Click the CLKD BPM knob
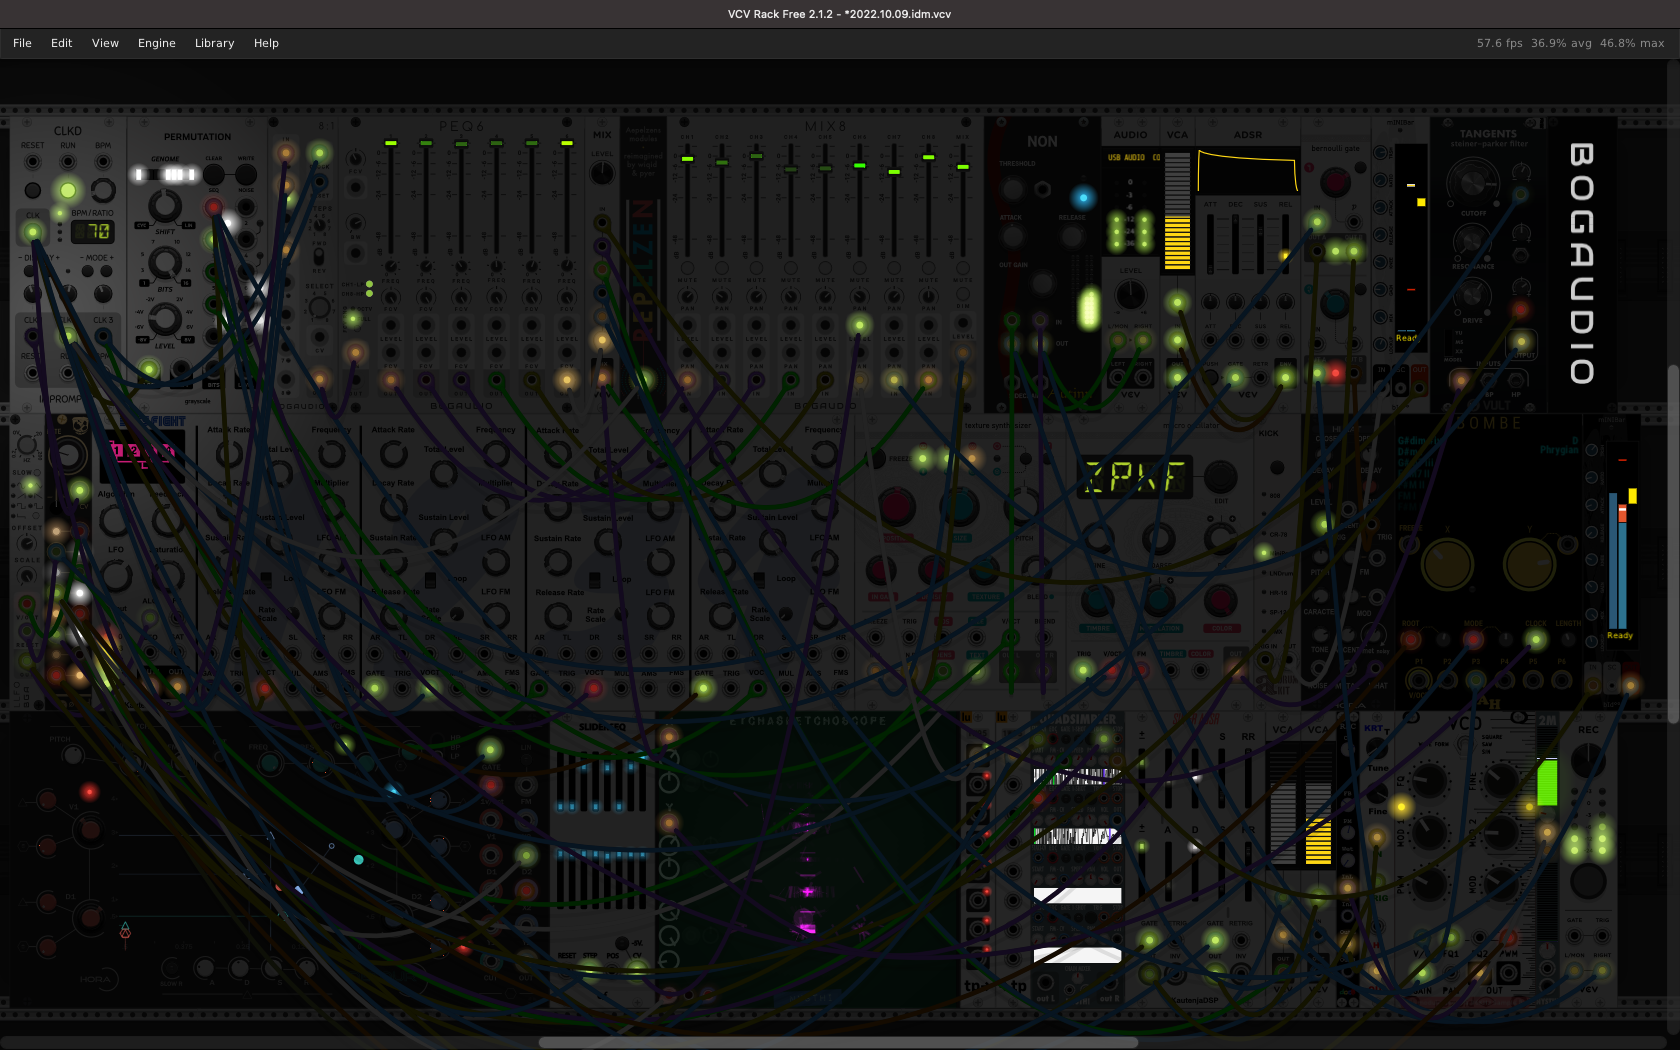Screen dimensions: 1680x1050 [103, 190]
